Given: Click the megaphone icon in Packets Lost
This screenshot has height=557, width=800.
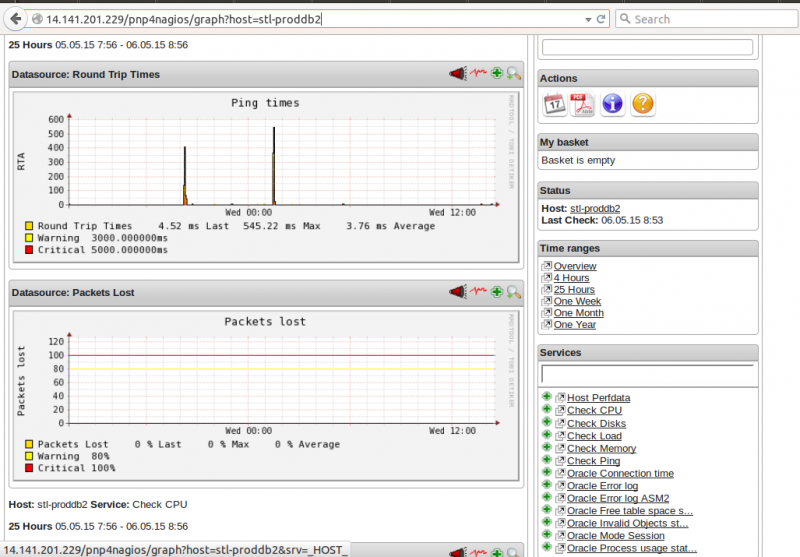Looking at the screenshot, I should click(x=458, y=292).
